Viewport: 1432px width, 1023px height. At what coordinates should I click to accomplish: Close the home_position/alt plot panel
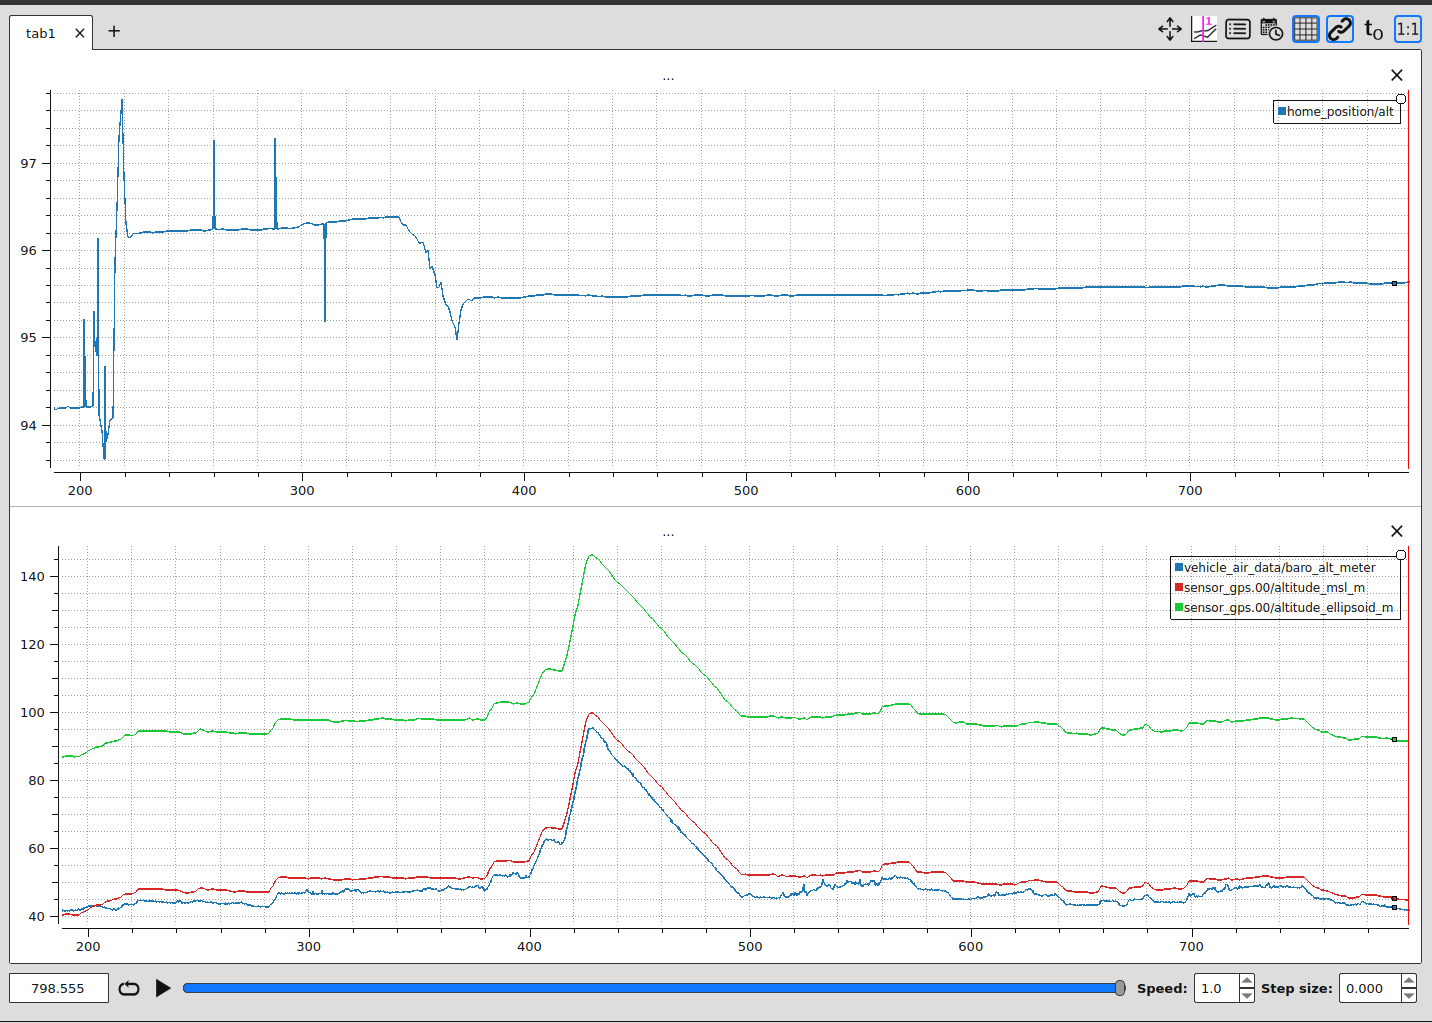tap(1396, 75)
